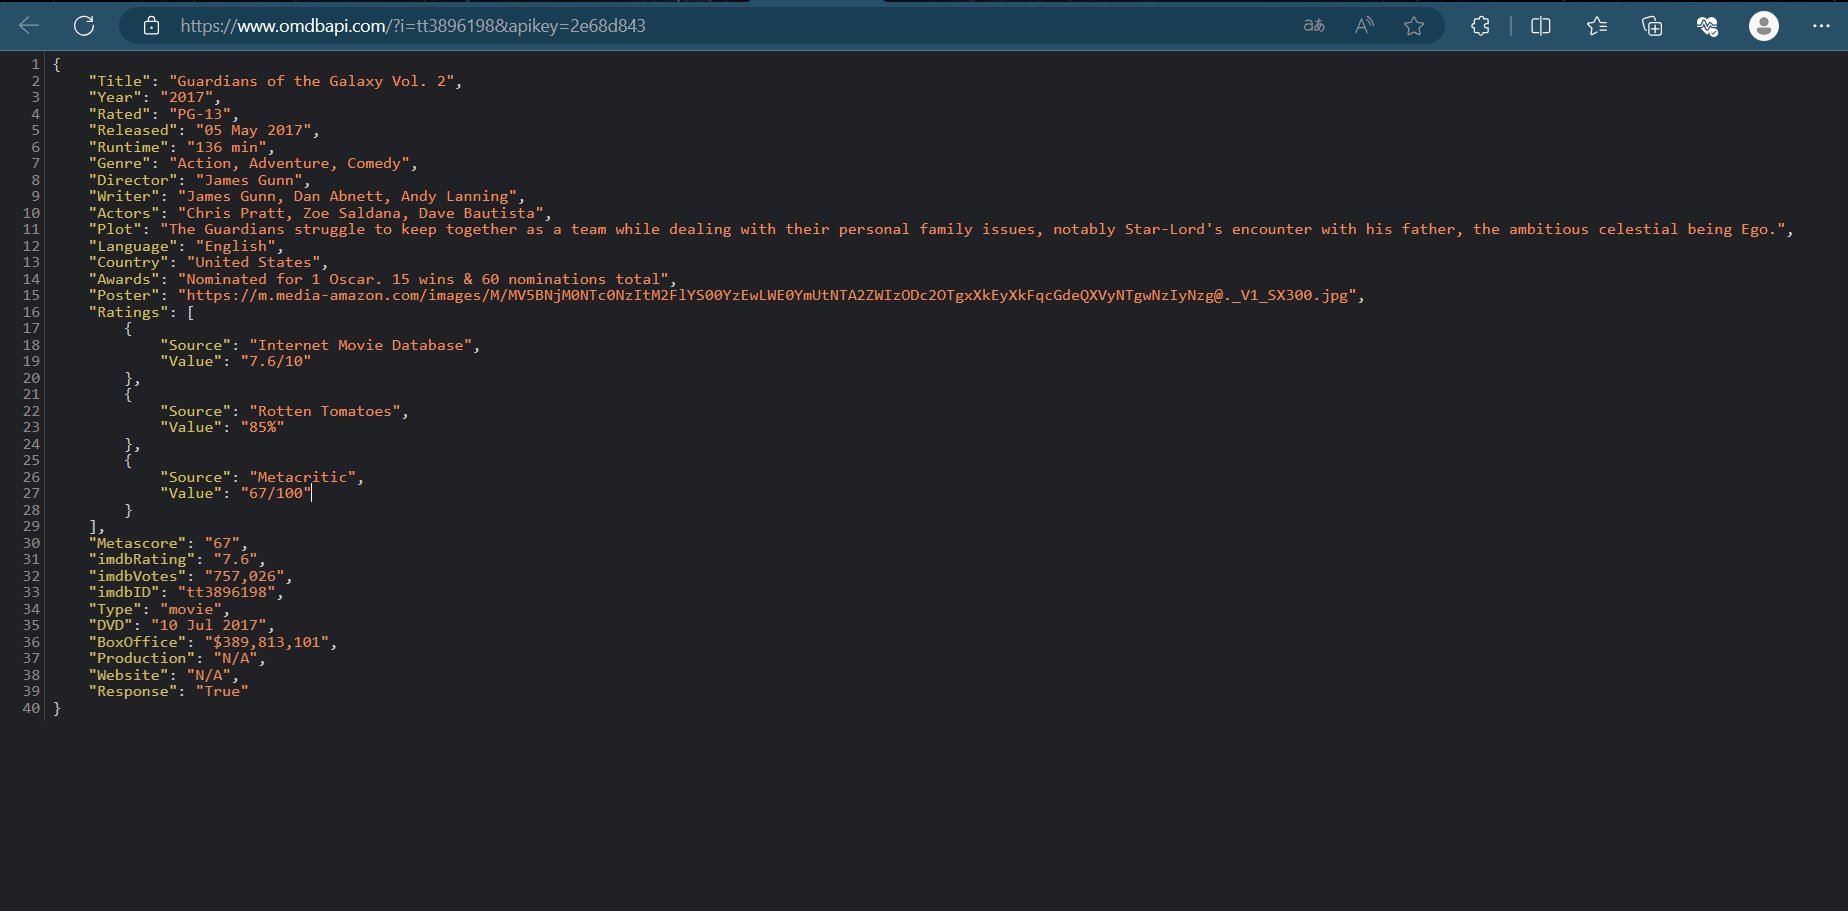
Task: Open the Favorites list icon
Action: [1597, 26]
